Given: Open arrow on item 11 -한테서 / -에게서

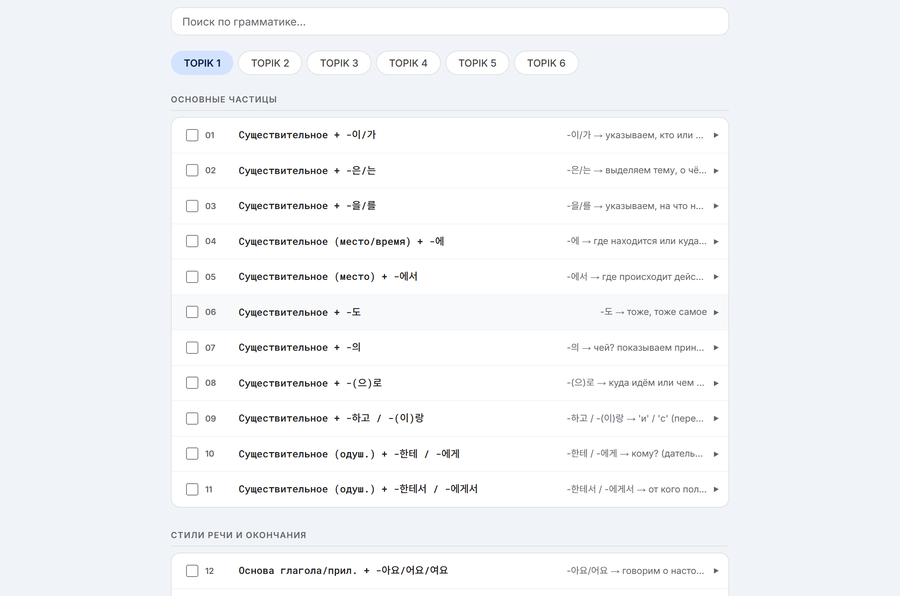Looking at the screenshot, I should pos(716,489).
